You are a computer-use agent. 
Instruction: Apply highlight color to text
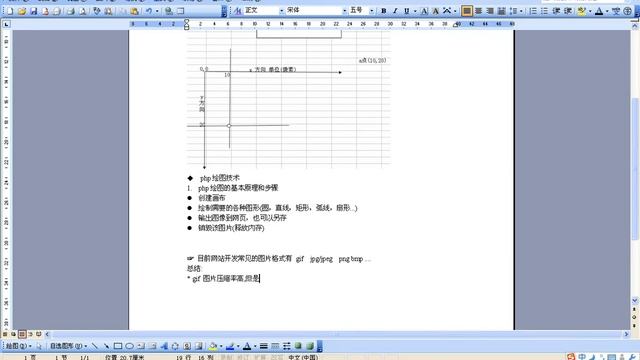point(582,11)
